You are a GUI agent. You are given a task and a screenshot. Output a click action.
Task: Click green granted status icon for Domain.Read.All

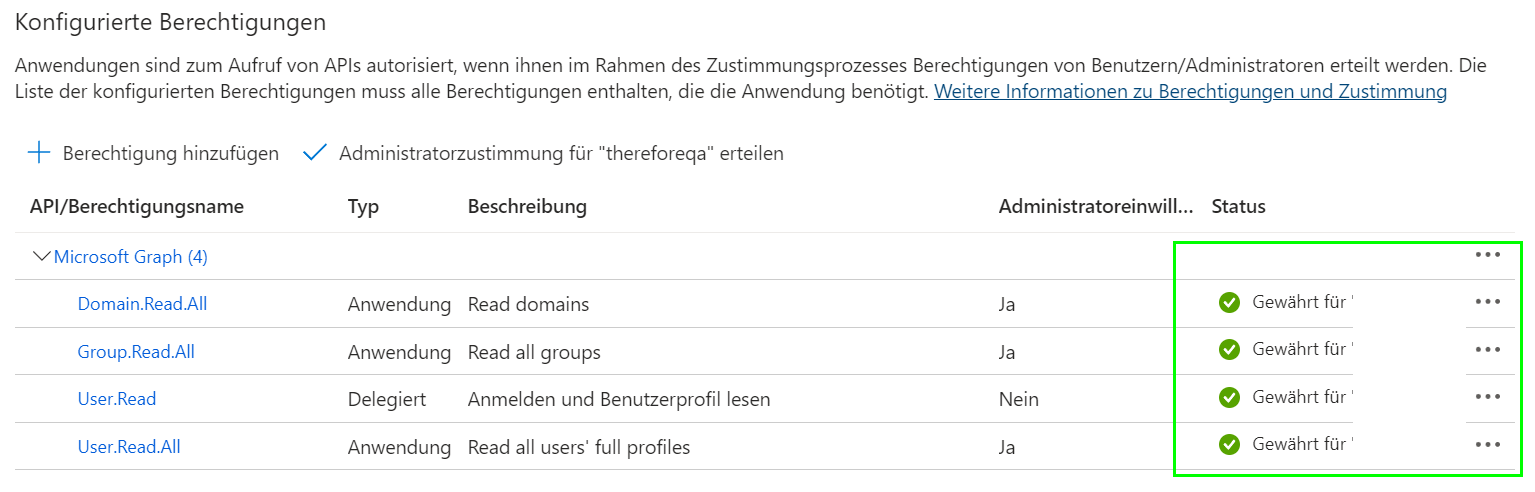point(1229,302)
